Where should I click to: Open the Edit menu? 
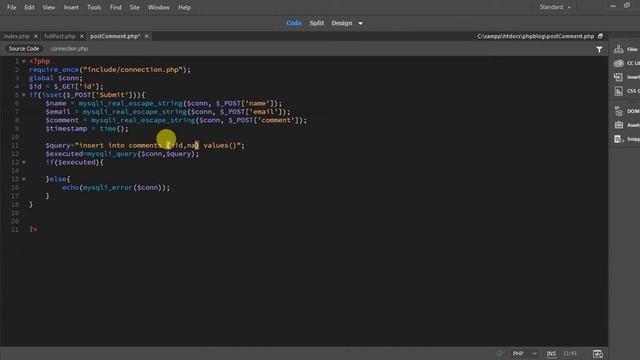pos(29,7)
